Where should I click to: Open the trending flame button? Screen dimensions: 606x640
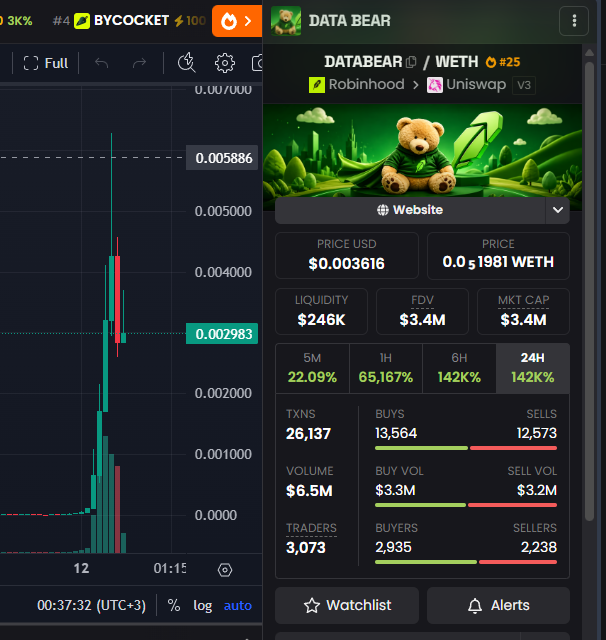tap(237, 21)
